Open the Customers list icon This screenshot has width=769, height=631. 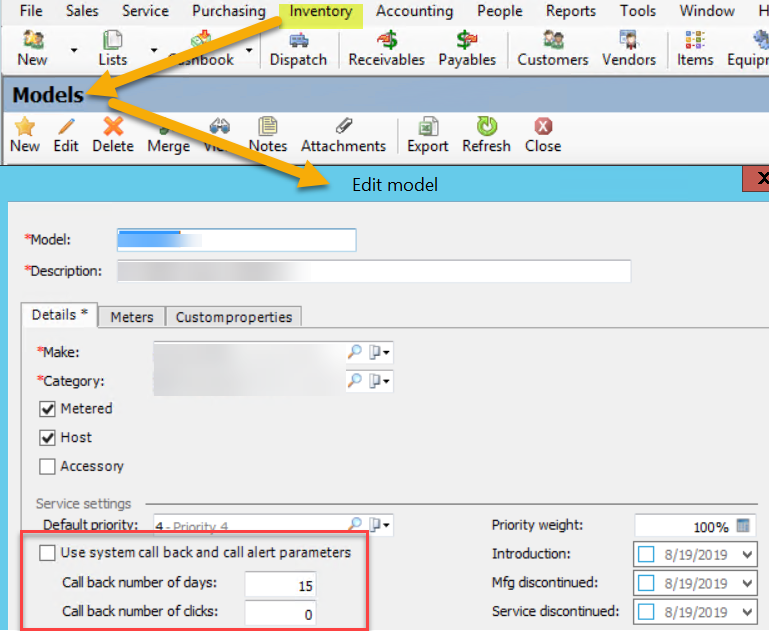coord(553,48)
